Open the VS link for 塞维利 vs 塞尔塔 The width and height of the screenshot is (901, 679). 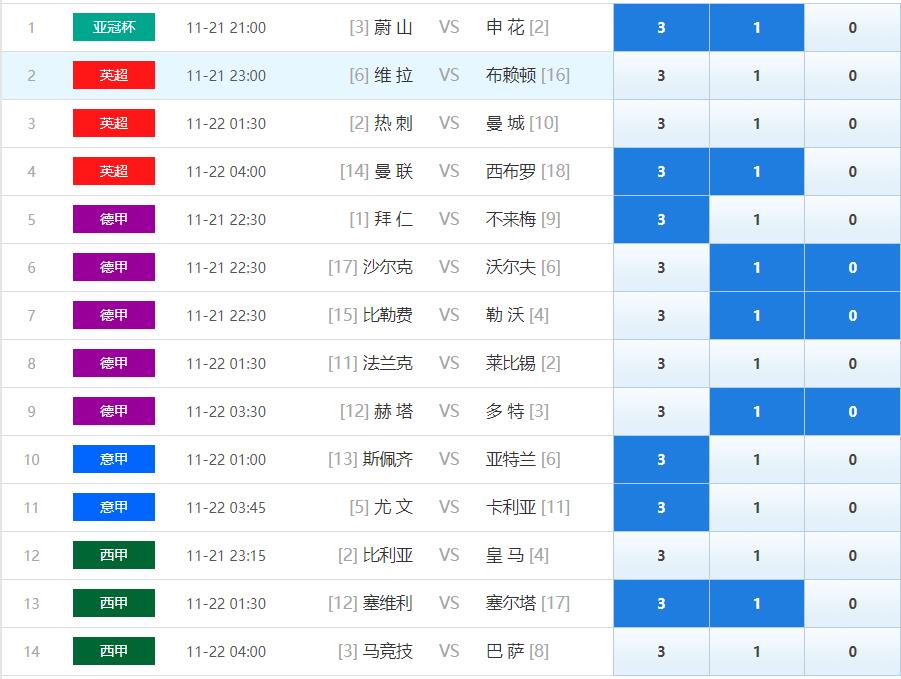coord(449,603)
